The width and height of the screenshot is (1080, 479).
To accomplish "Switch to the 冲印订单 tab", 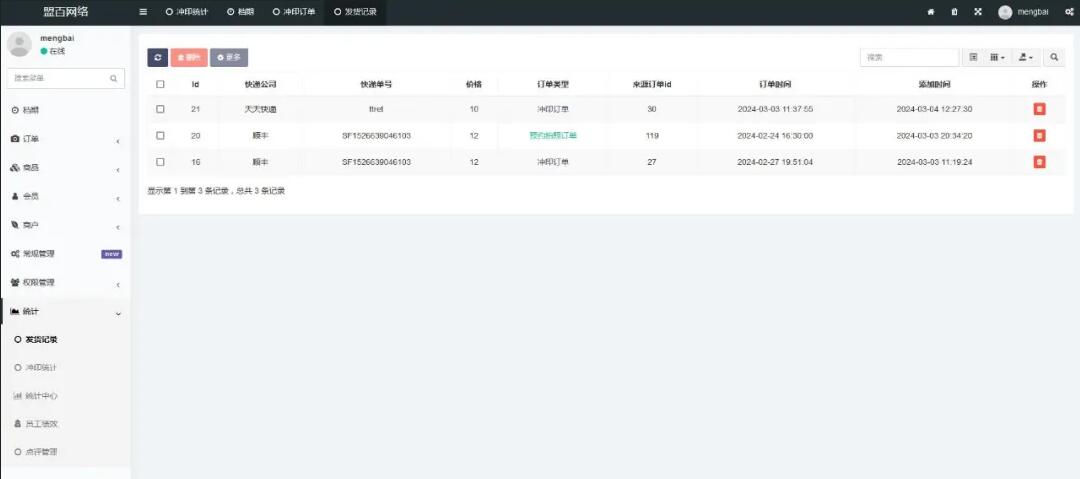I will pos(293,12).
